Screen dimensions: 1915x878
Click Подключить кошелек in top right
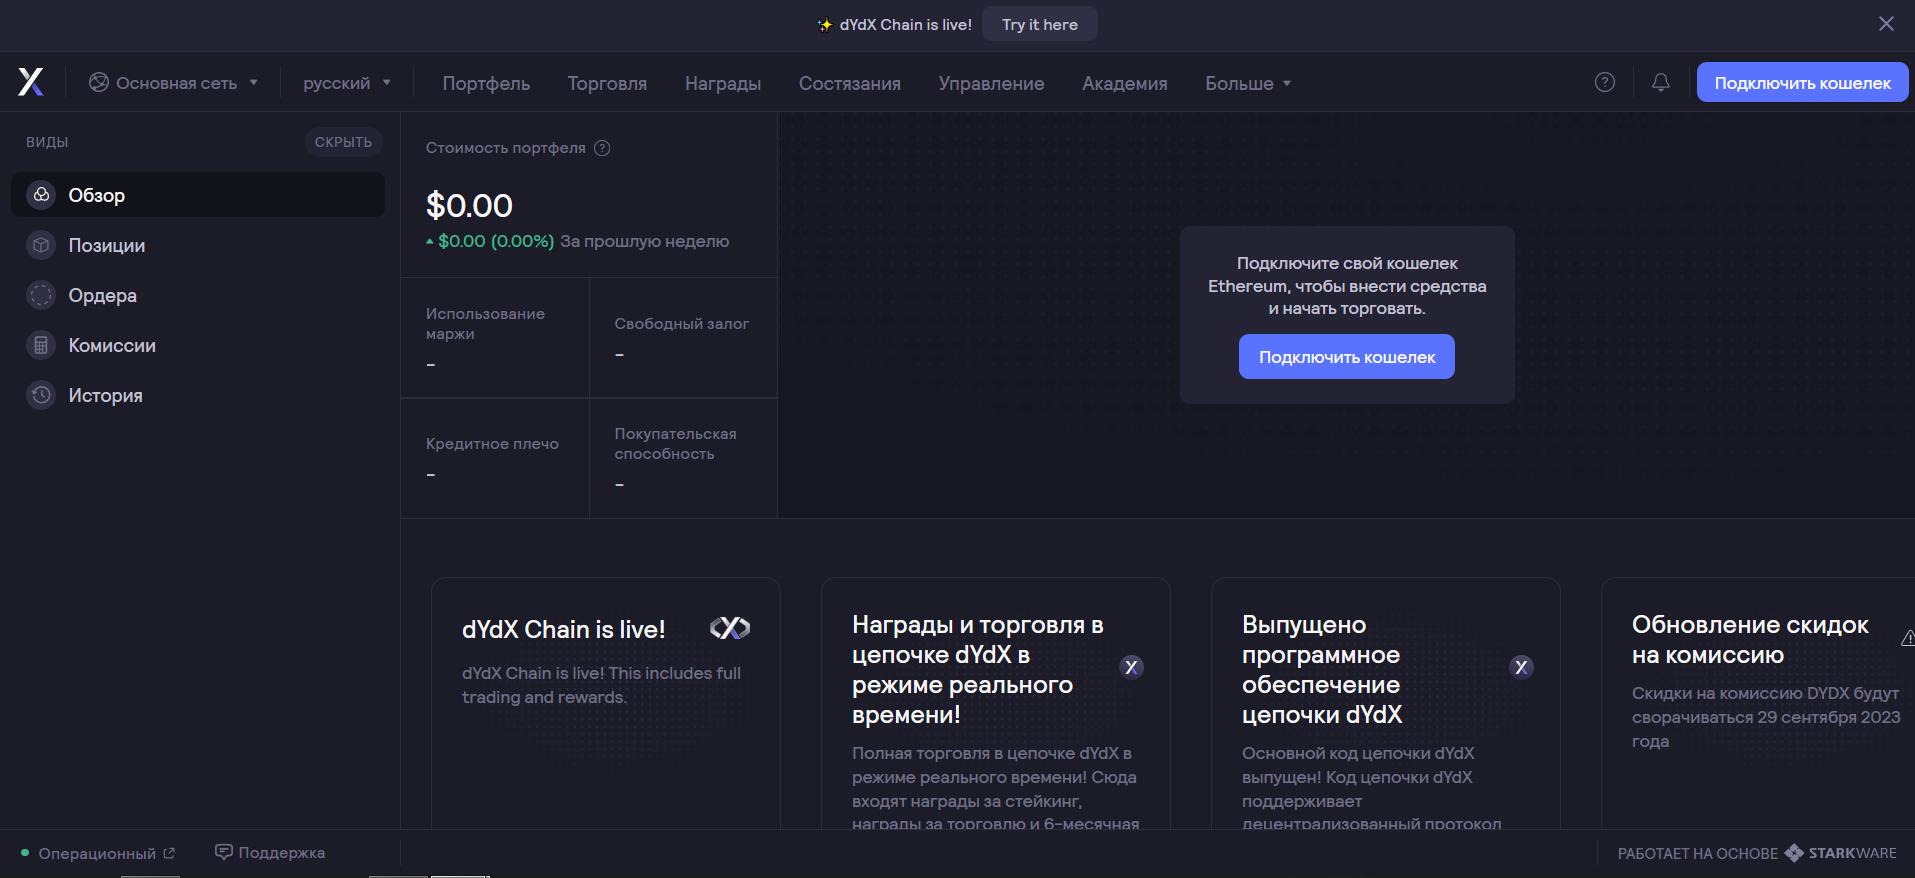[x=1802, y=83]
